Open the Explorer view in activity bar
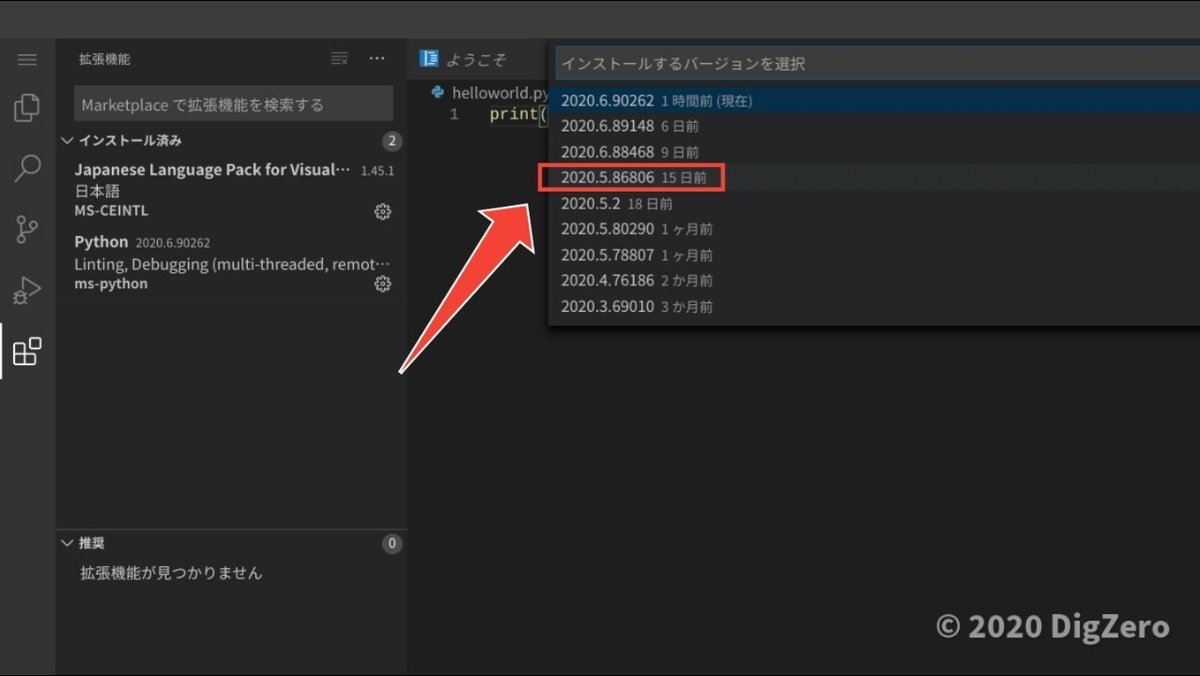 (x=27, y=107)
